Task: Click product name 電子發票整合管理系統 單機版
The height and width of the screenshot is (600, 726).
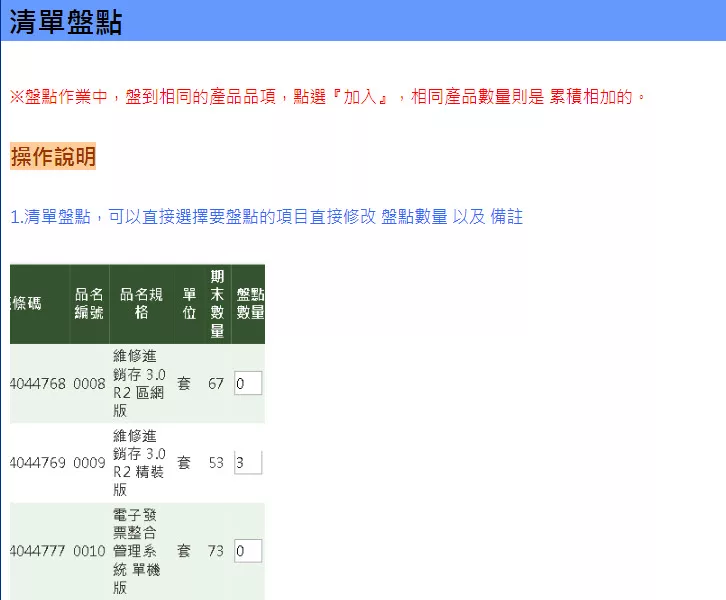Action: coord(140,551)
